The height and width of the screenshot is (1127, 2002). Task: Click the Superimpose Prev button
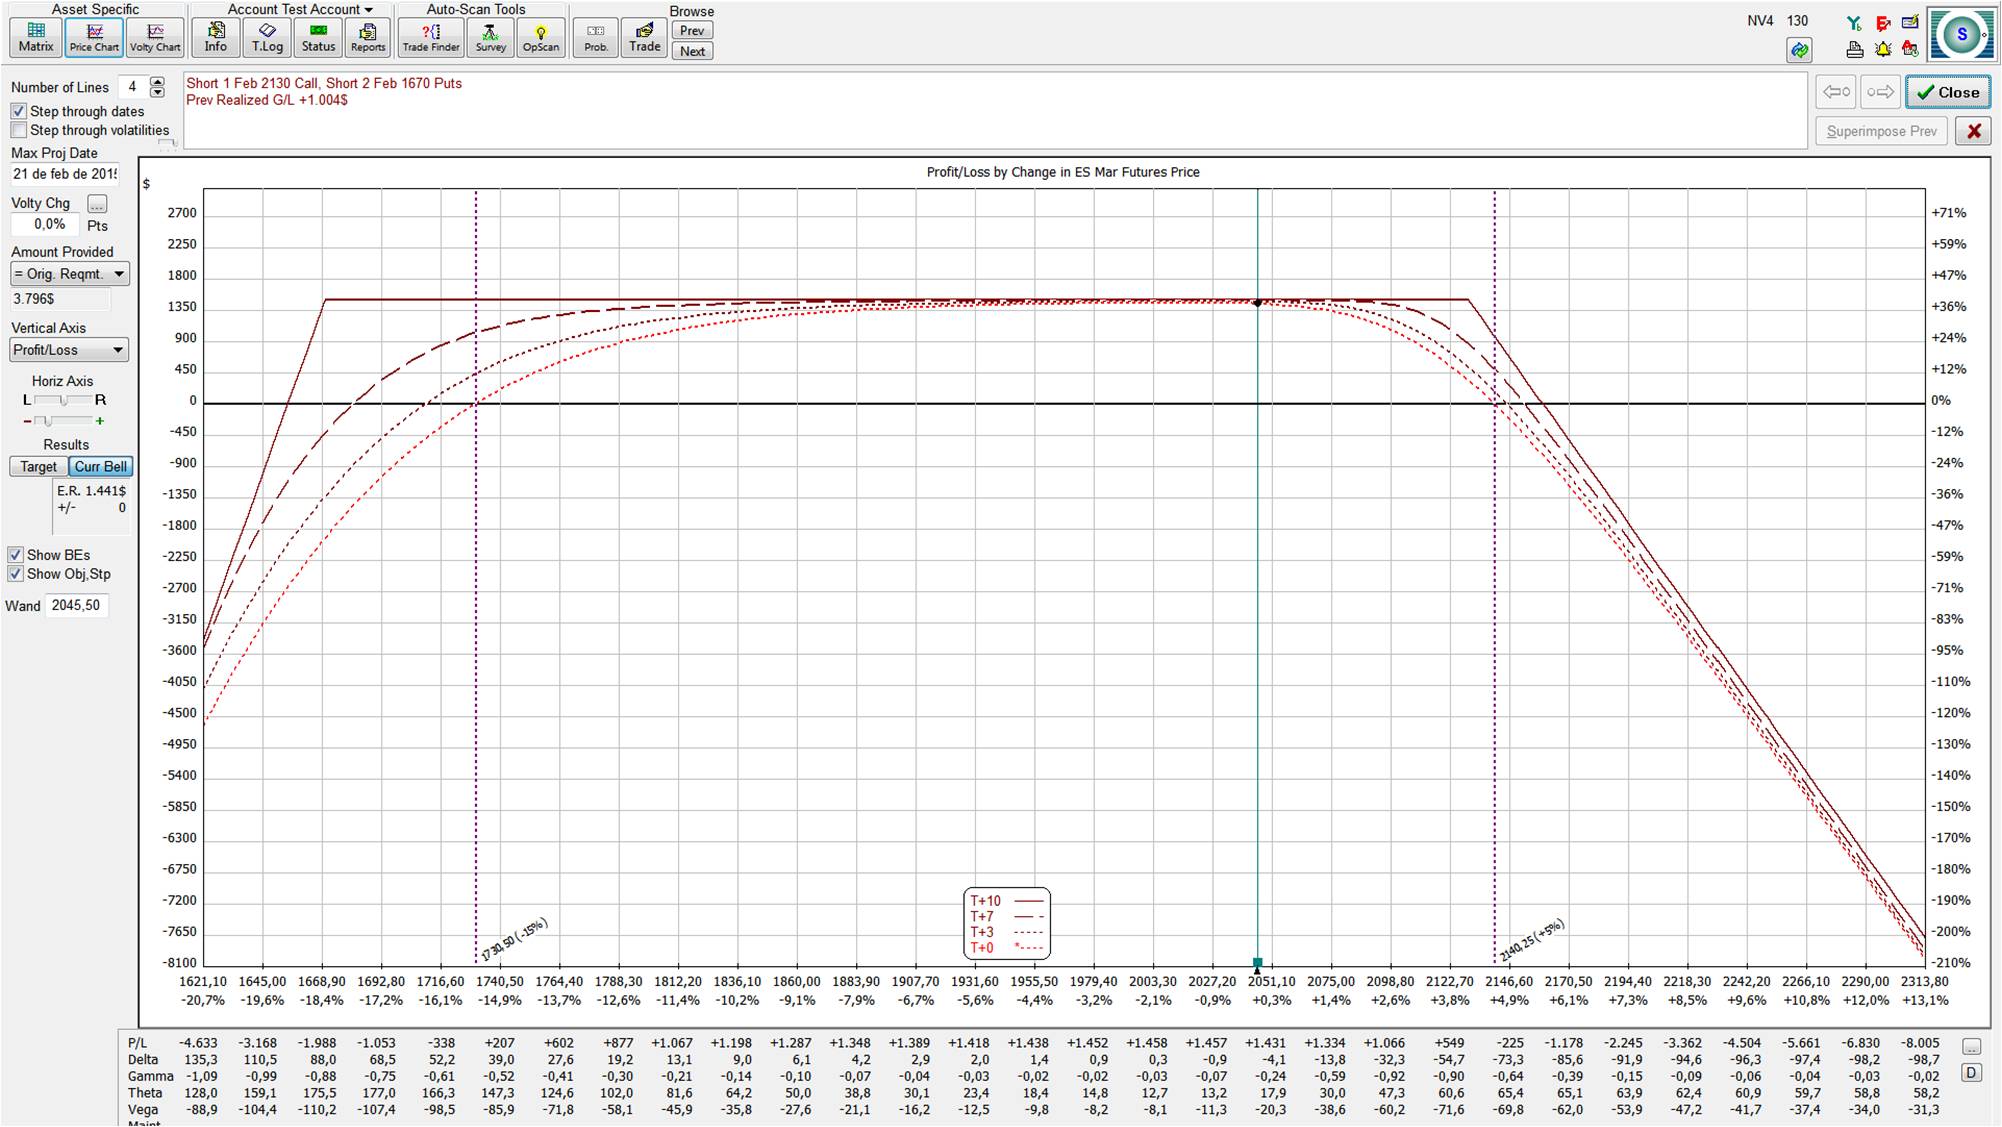[1881, 131]
